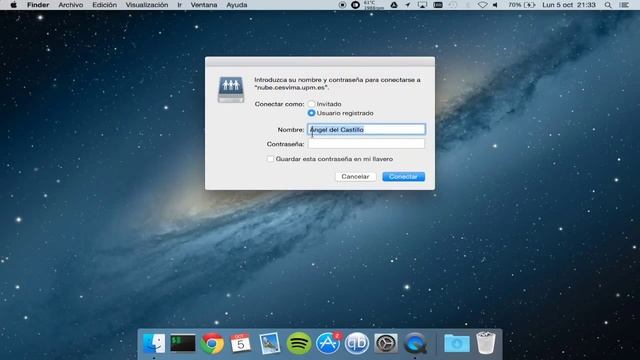This screenshot has height=360, width=640.
Task: Open the App Store dock icon
Action: [328, 343]
